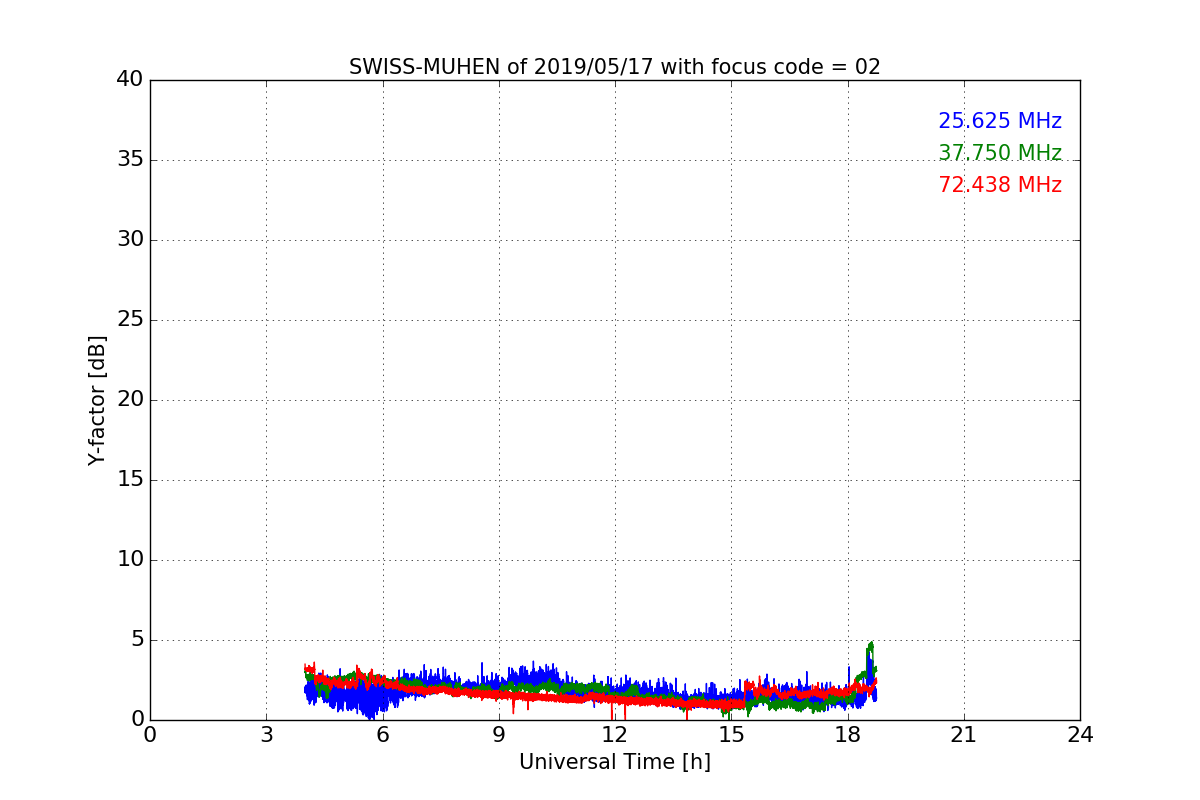The width and height of the screenshot is (1200, 800).
Task: Click x-axis tick label 6
Action: (383, 735)
